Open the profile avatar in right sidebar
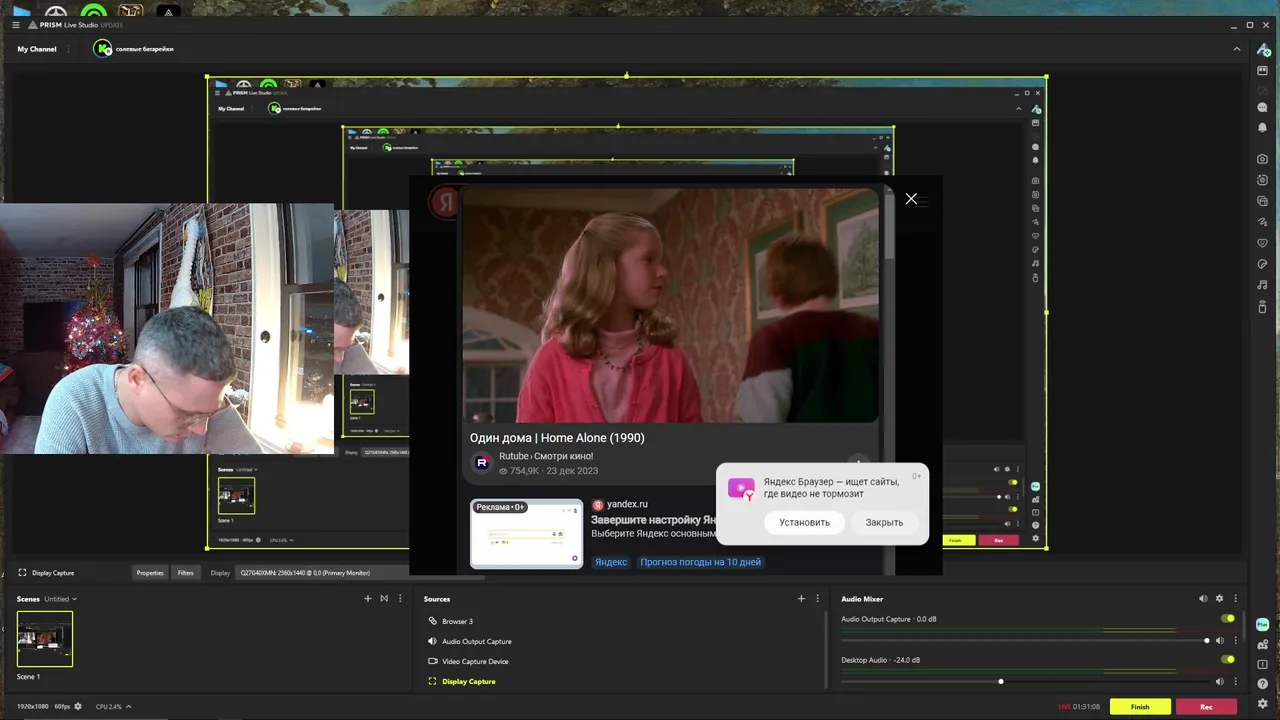The image size is (1280, 720). [x=1262, y=49]
